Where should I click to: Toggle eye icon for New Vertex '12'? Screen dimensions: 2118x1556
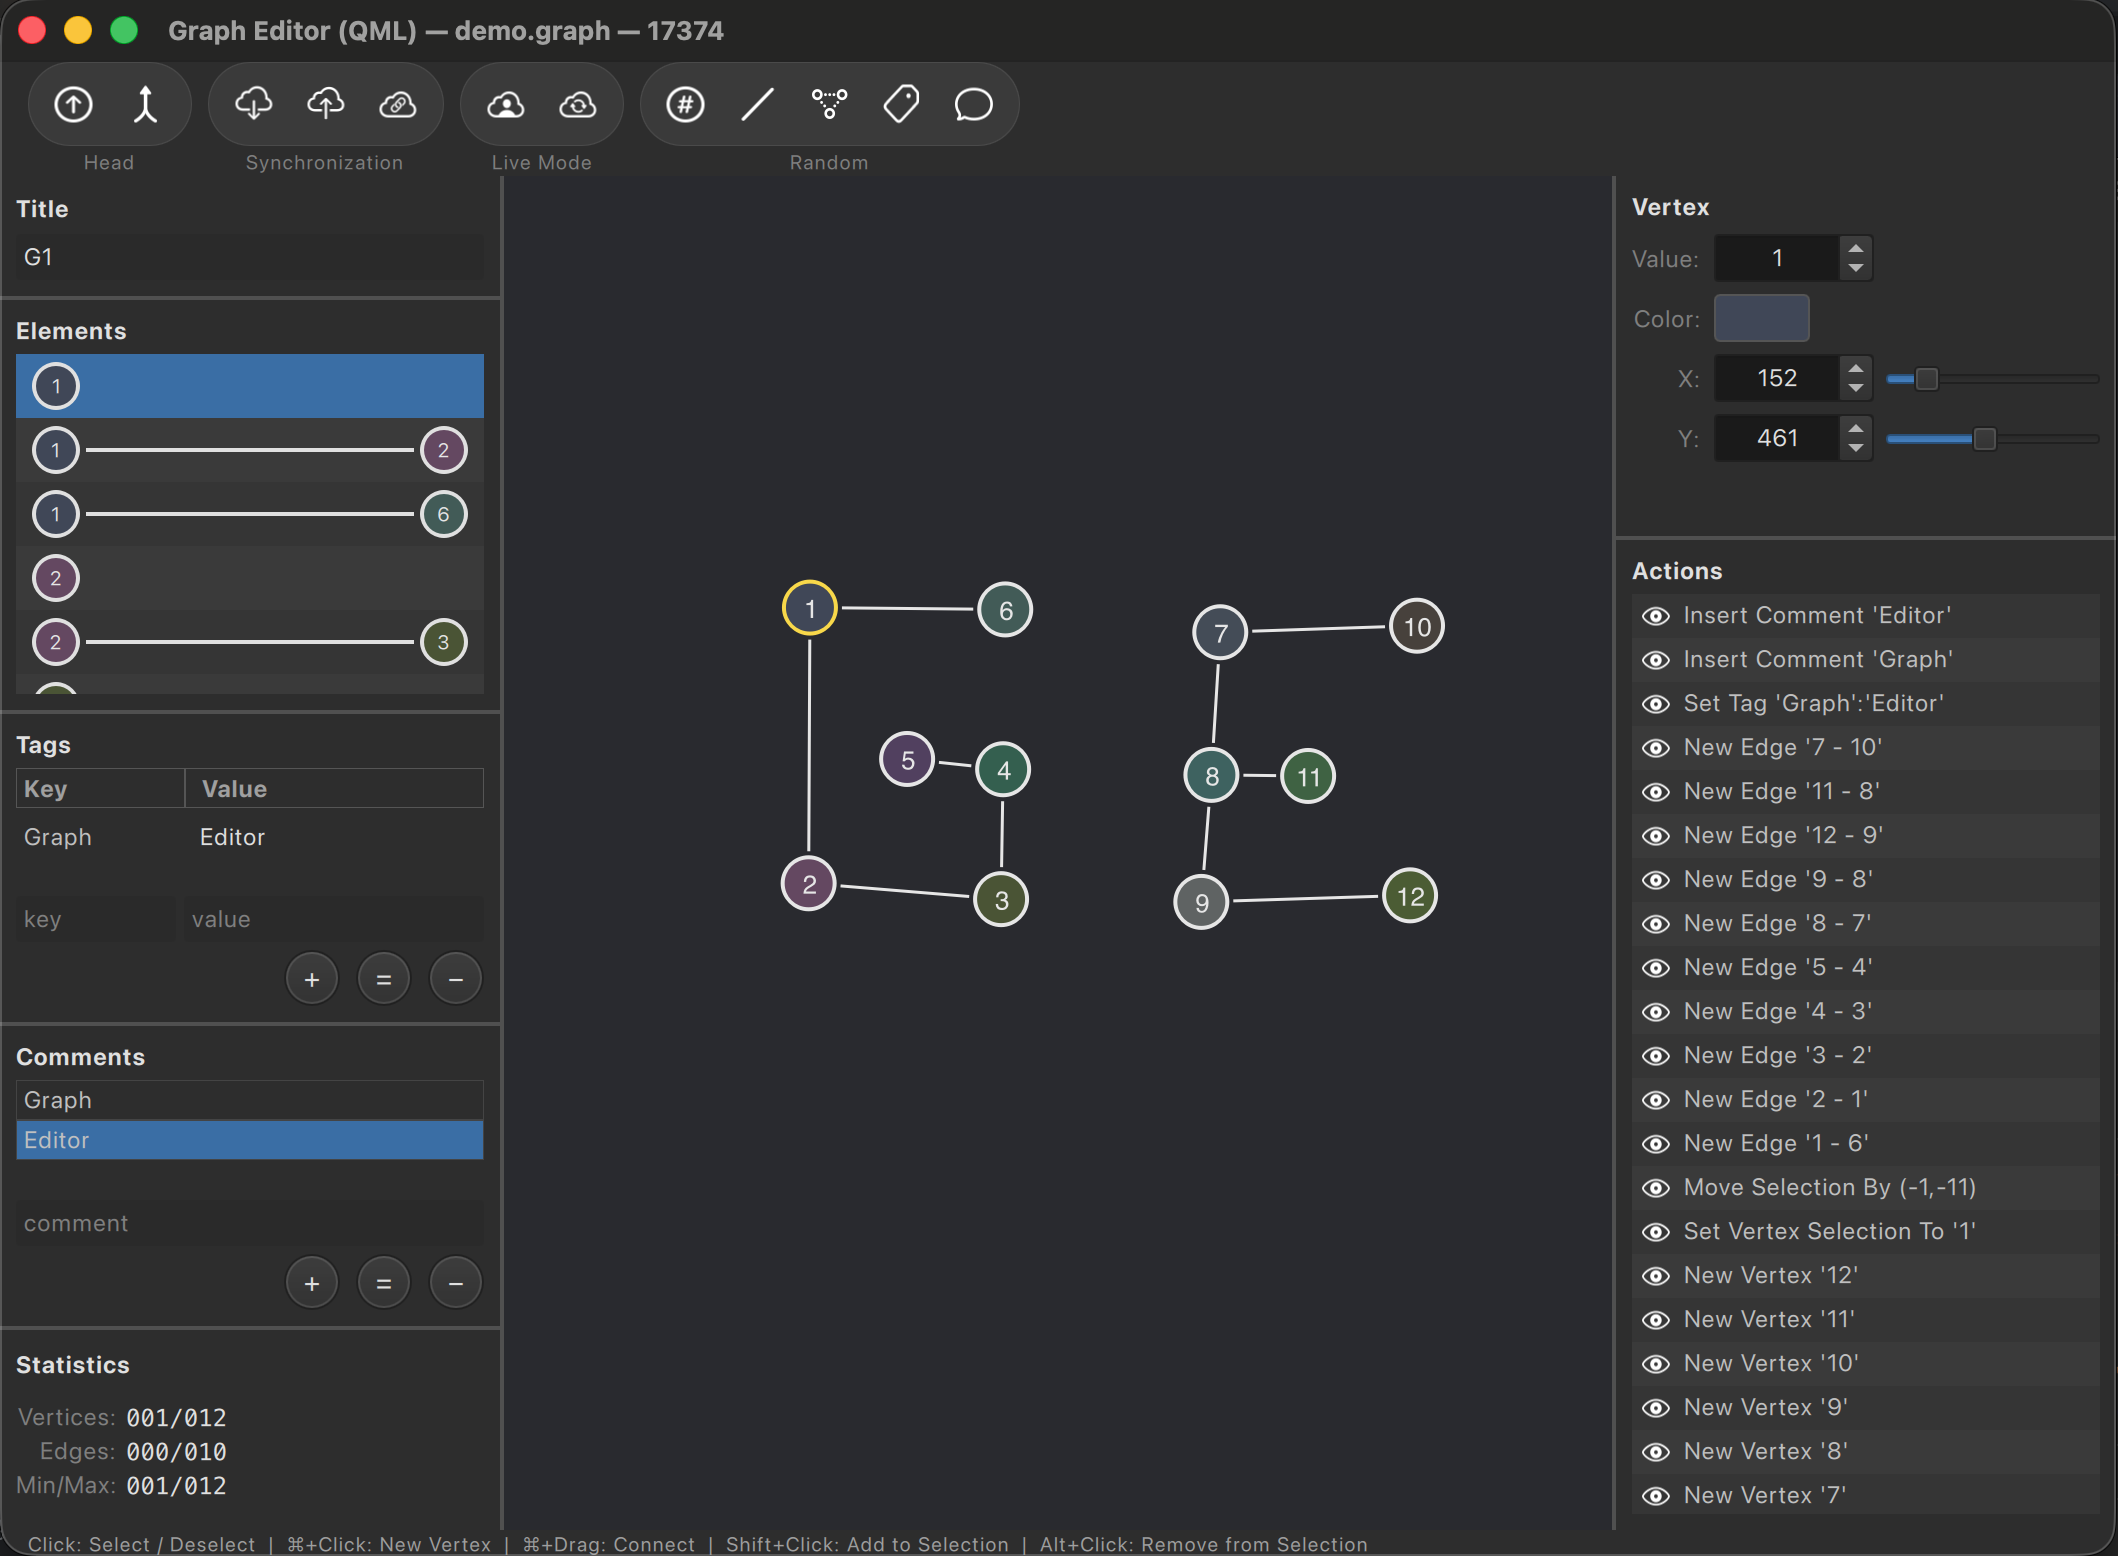(1656, 1276)
